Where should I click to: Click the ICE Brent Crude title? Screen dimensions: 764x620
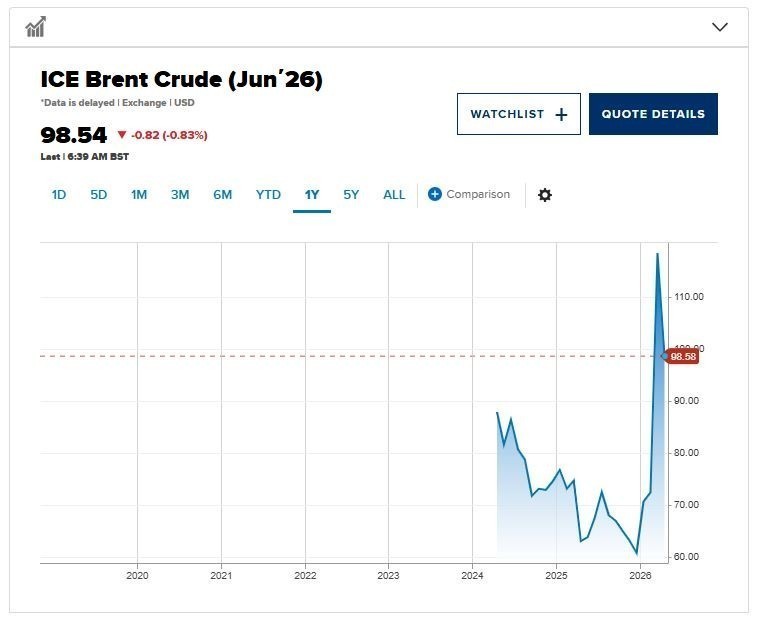181,80
